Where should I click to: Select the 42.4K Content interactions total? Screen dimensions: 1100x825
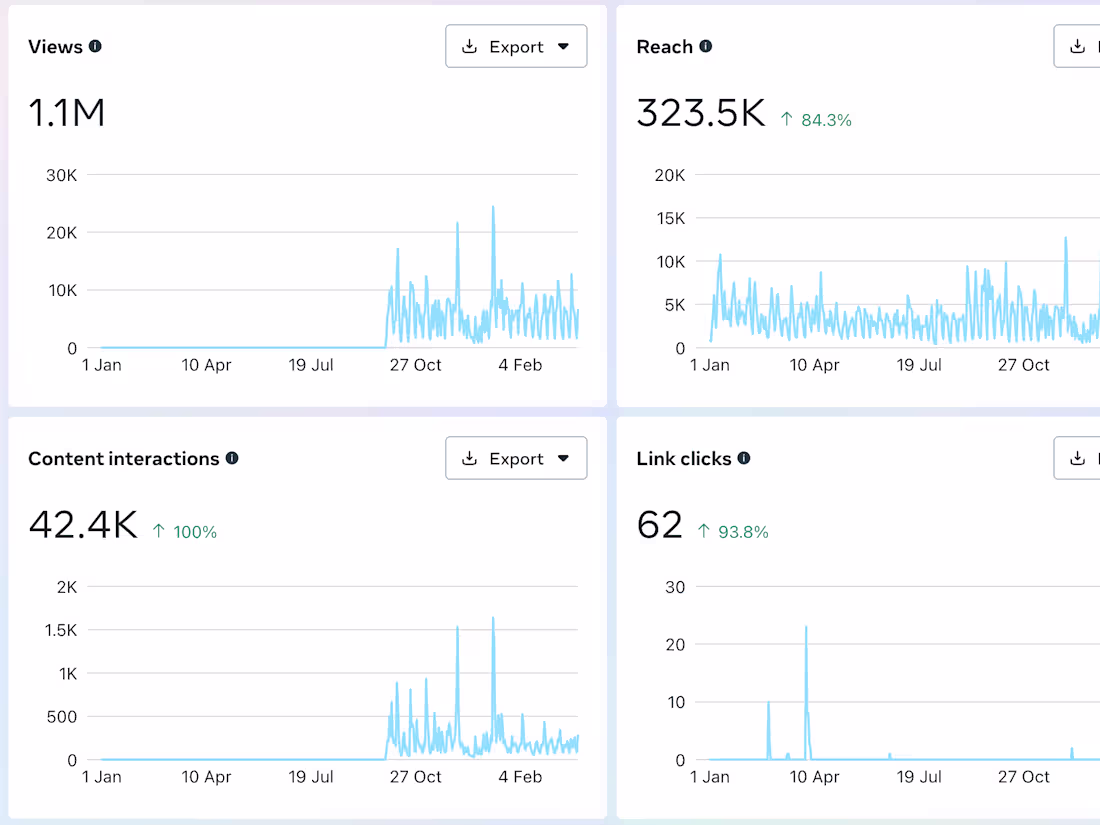click(83, 525)
